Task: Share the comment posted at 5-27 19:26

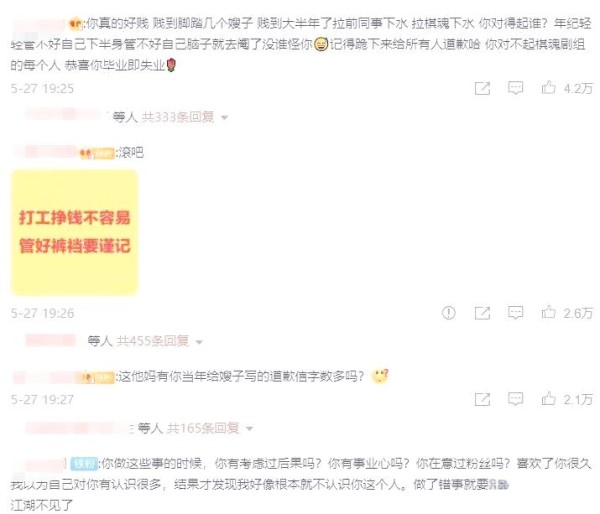Action: (482, 313)
